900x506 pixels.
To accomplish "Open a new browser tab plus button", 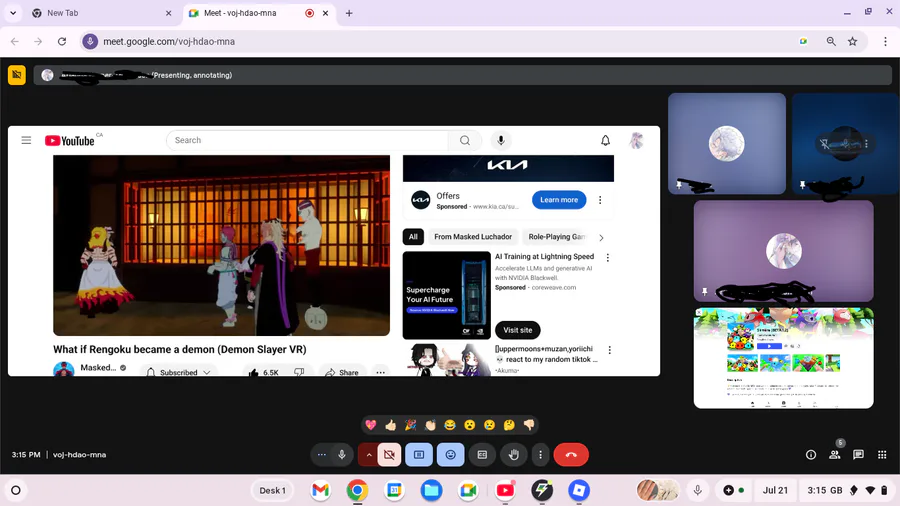I will [x=349, y=13].
